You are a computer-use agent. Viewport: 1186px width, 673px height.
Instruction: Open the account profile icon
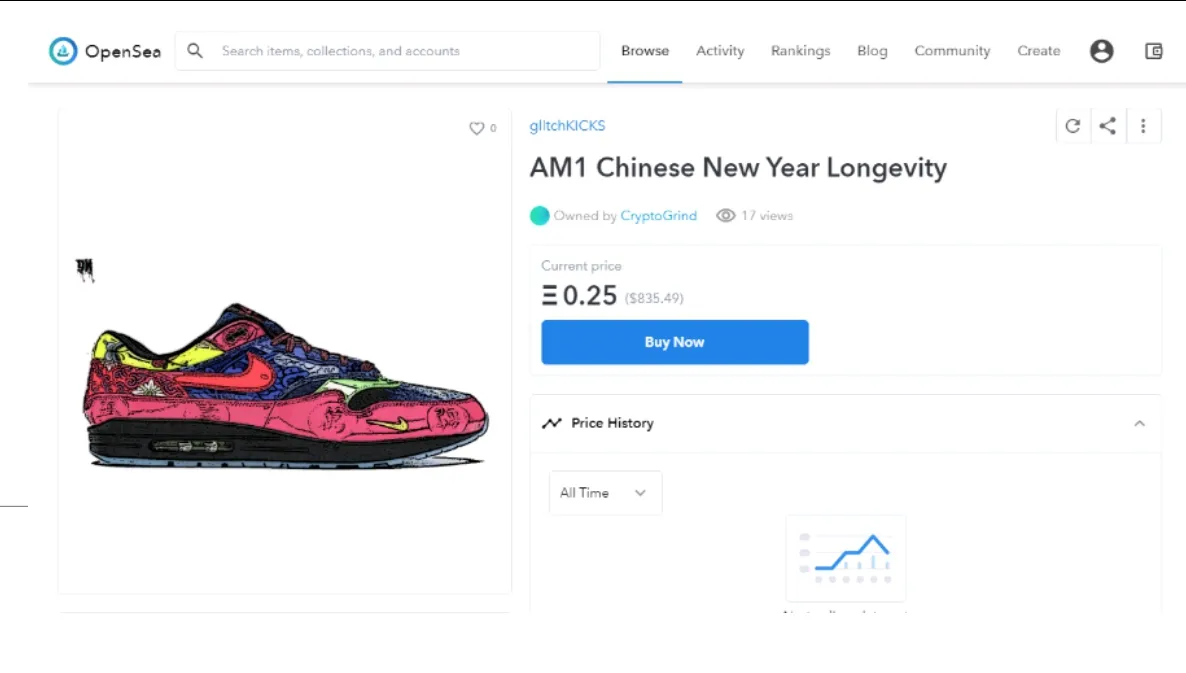pos(1101,51)
